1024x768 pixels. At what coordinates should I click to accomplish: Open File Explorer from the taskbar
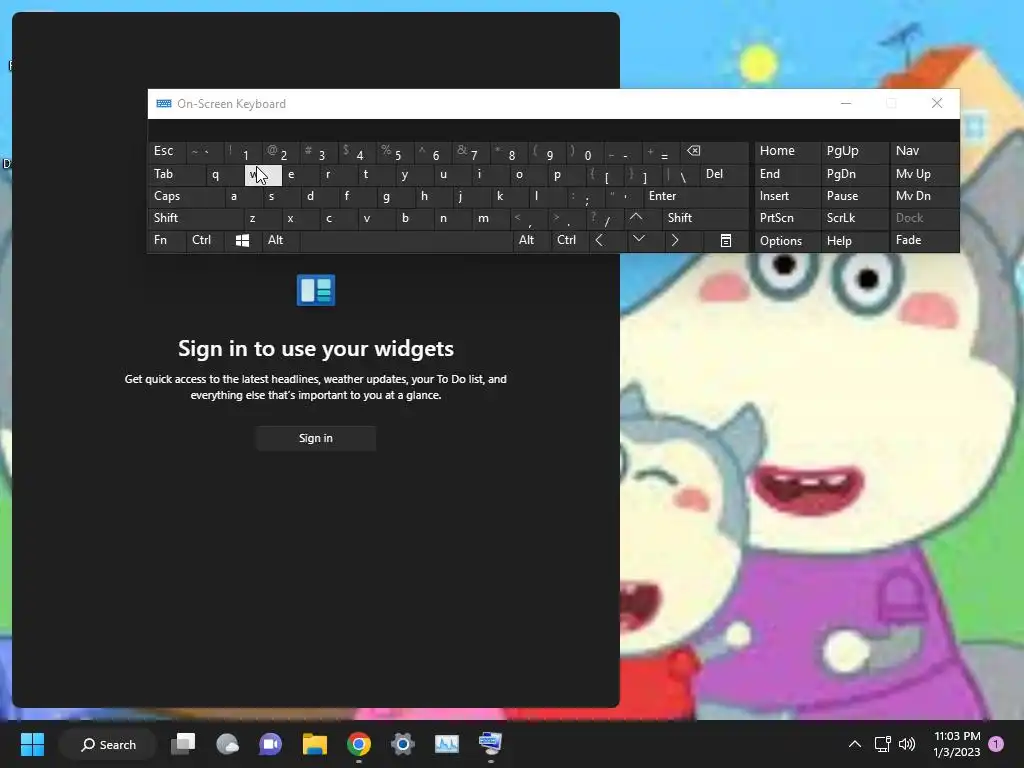315,744
